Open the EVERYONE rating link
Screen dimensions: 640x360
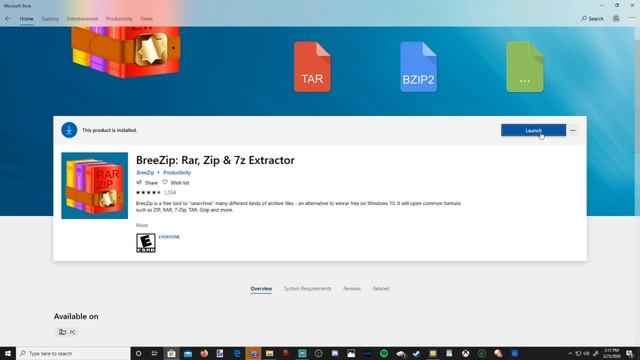coord(169,237)
